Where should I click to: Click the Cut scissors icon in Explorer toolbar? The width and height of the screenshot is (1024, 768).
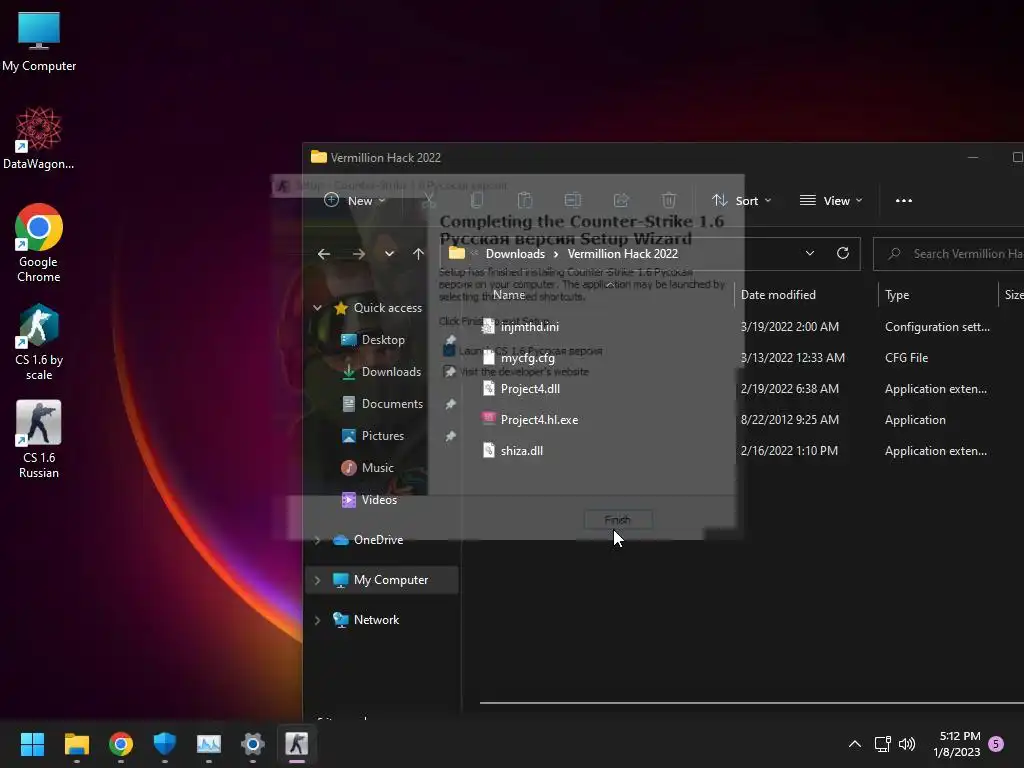pos(429,200)
